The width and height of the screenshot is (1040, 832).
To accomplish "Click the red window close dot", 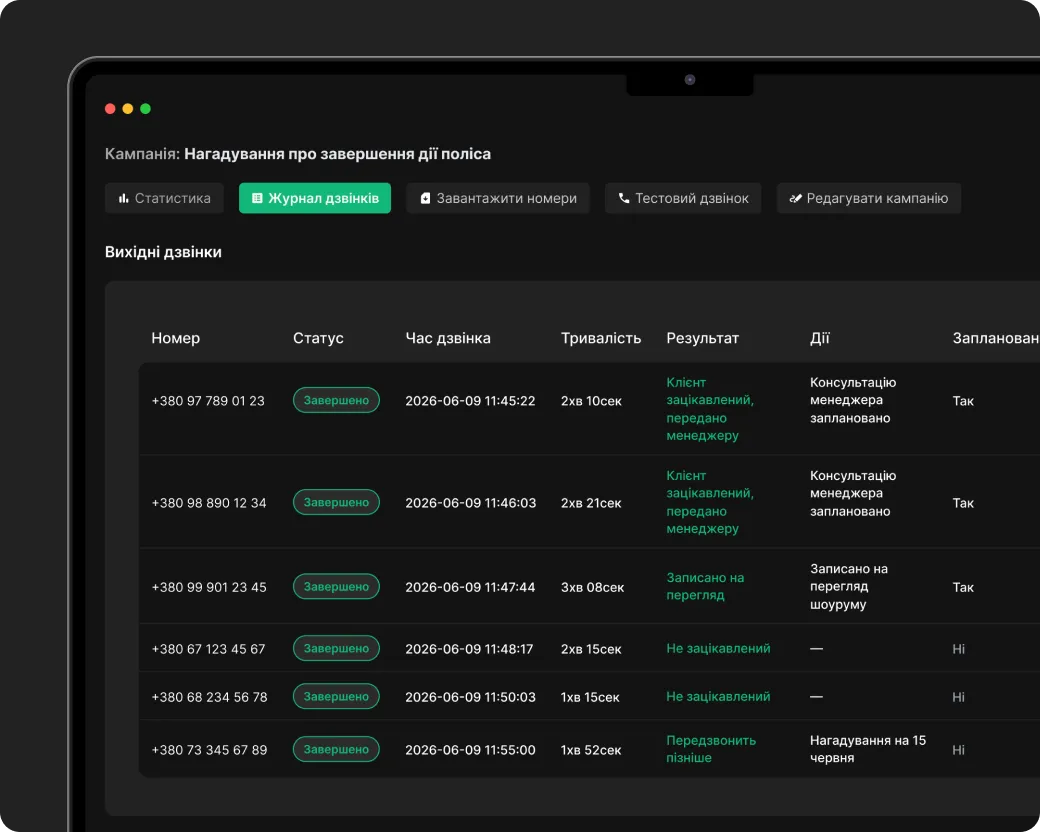I will [110, 109].
